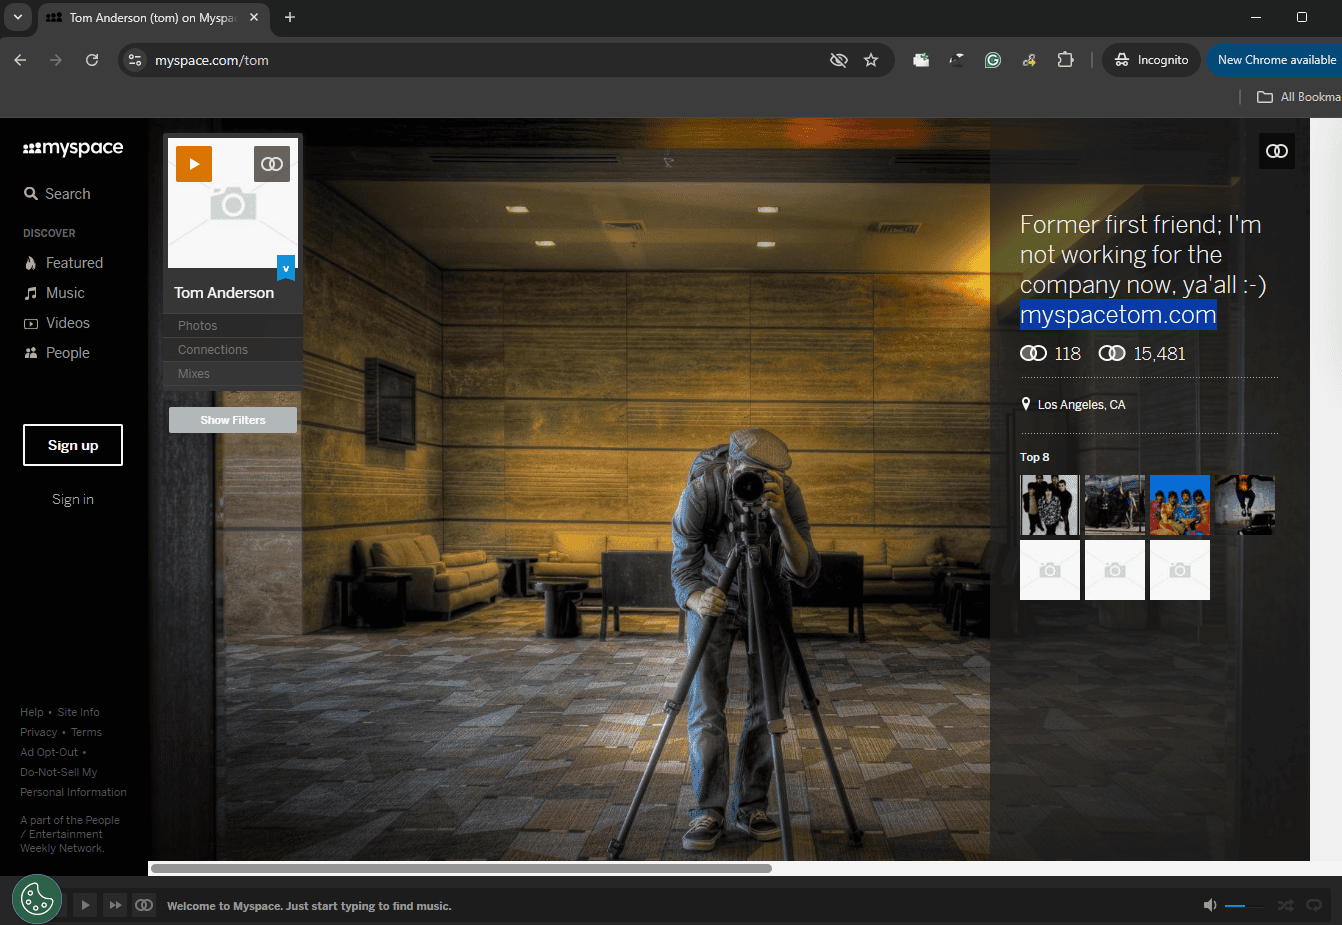Toggle shuffle in the music player
Image resolution: width=1342 pixels, height=925 pixels.
click(x=1285, y=905)
